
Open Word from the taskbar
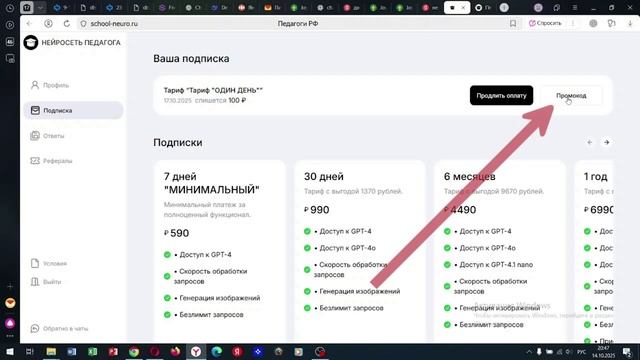point(72,351)
